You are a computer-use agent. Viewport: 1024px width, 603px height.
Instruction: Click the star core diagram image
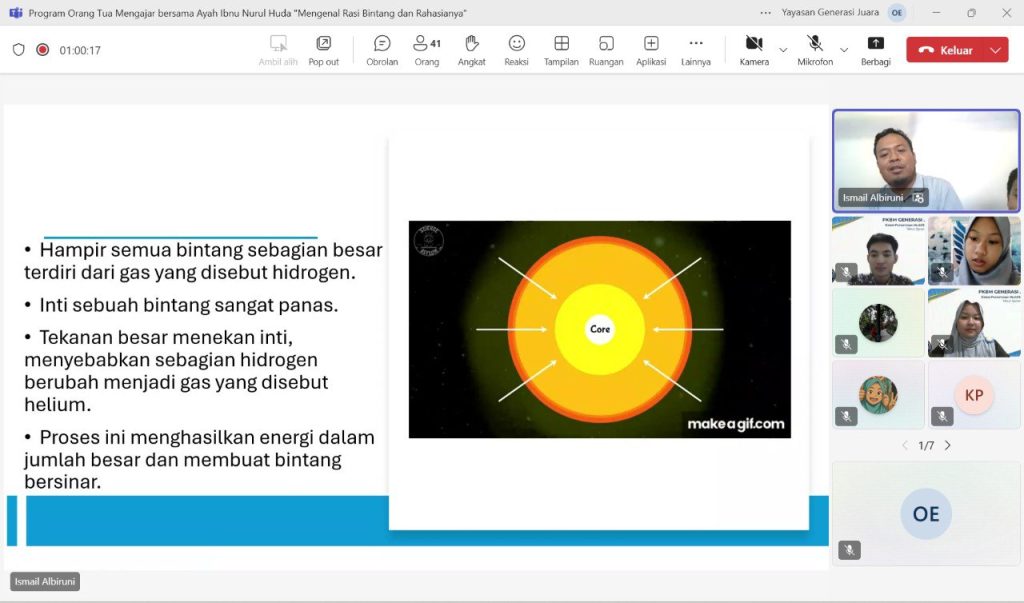tap(600, 329)
